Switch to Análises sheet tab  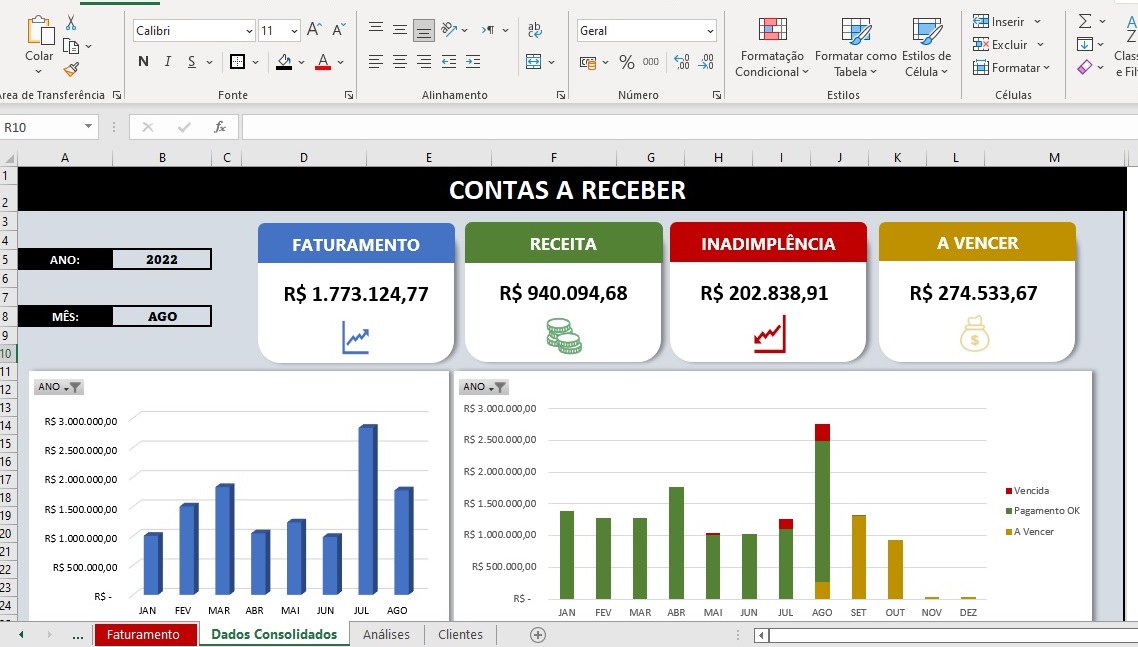point(386,635)
